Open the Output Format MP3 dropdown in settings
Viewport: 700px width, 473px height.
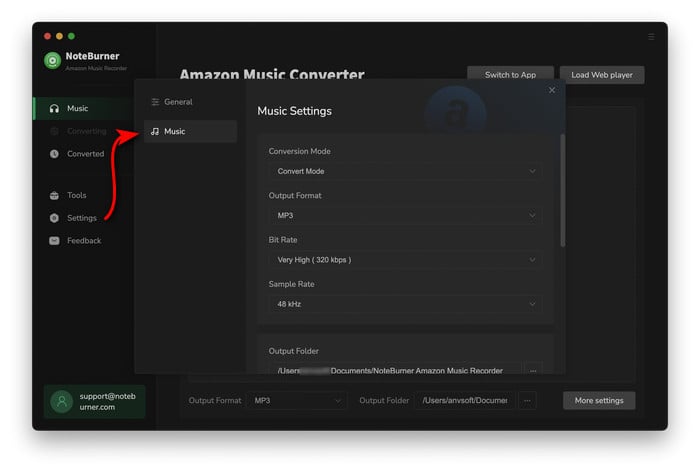(405, 215)
